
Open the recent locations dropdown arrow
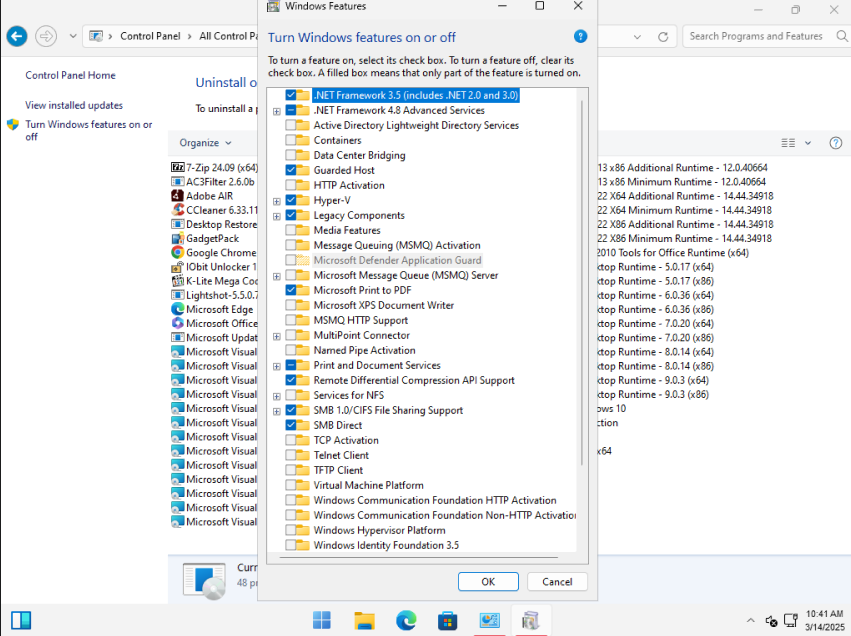73,36
